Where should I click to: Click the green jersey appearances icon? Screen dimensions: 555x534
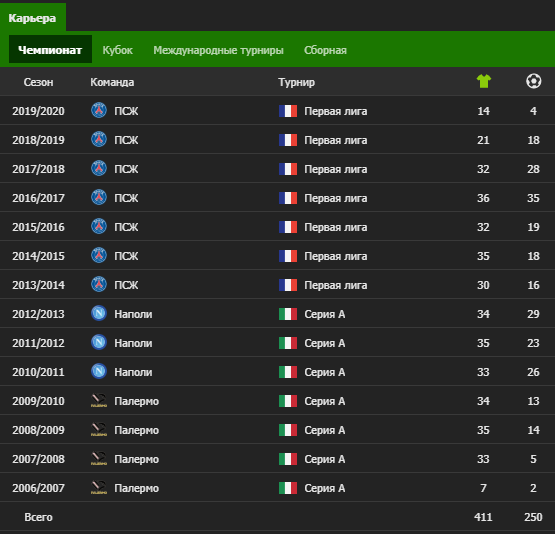tap(484, 81)
